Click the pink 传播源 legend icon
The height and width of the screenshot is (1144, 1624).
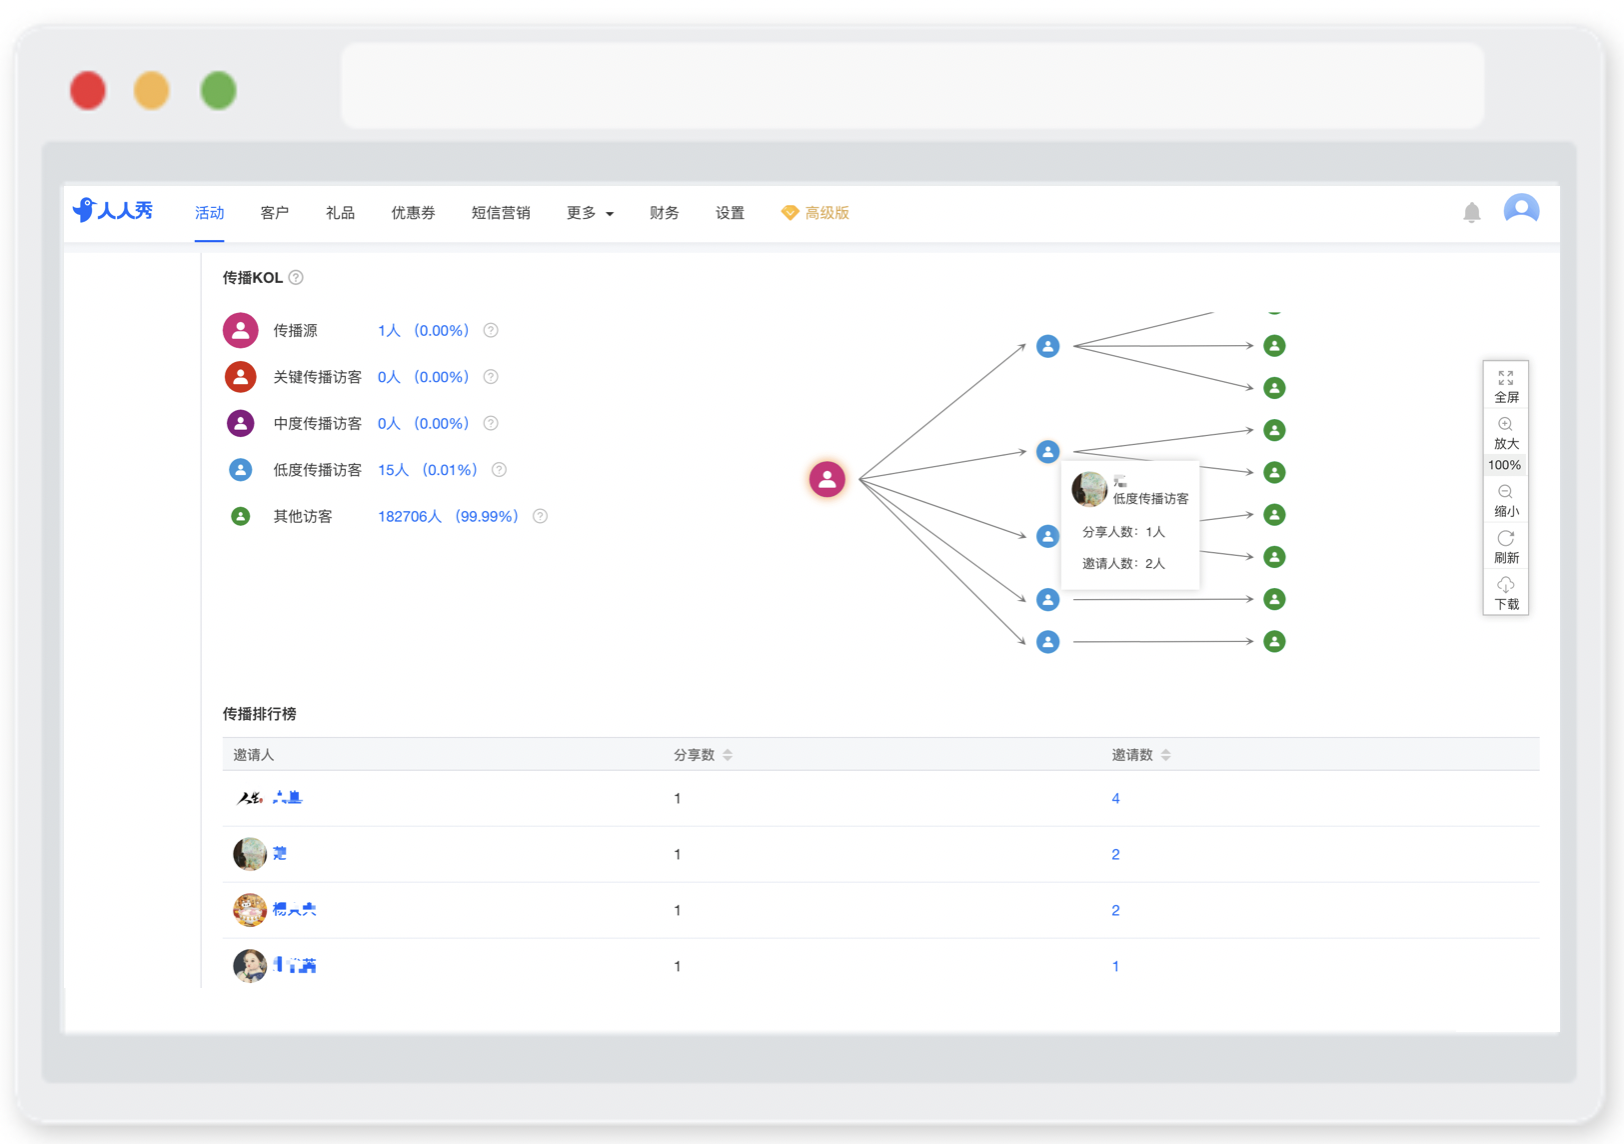tap(240, 330)
